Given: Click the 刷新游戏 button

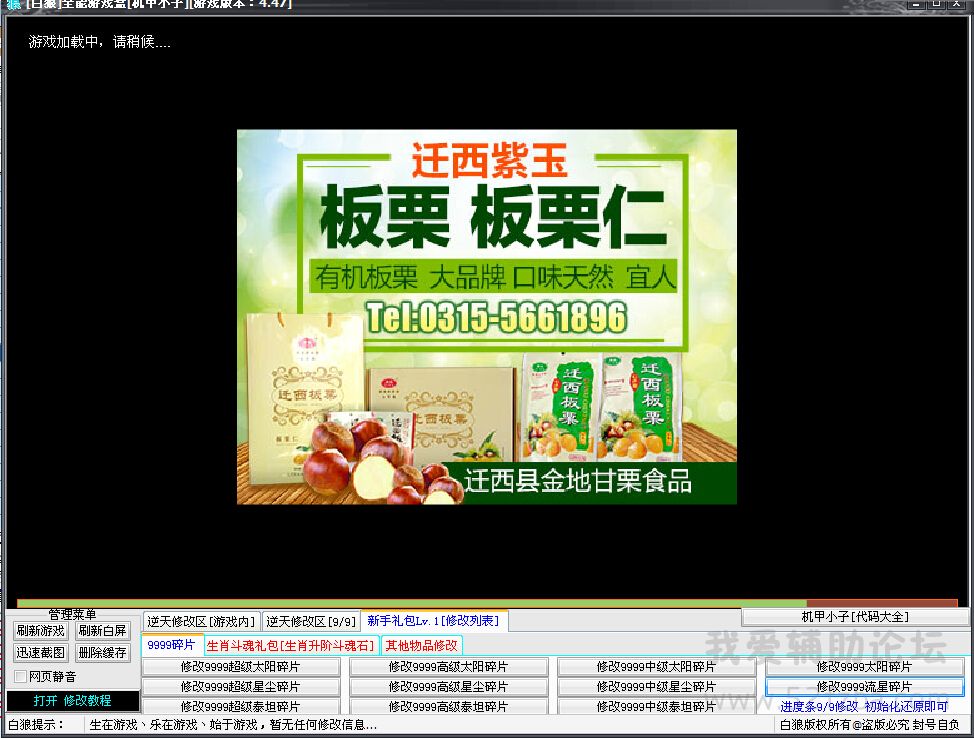Looking at the screenshot, I should click(41, 631).
